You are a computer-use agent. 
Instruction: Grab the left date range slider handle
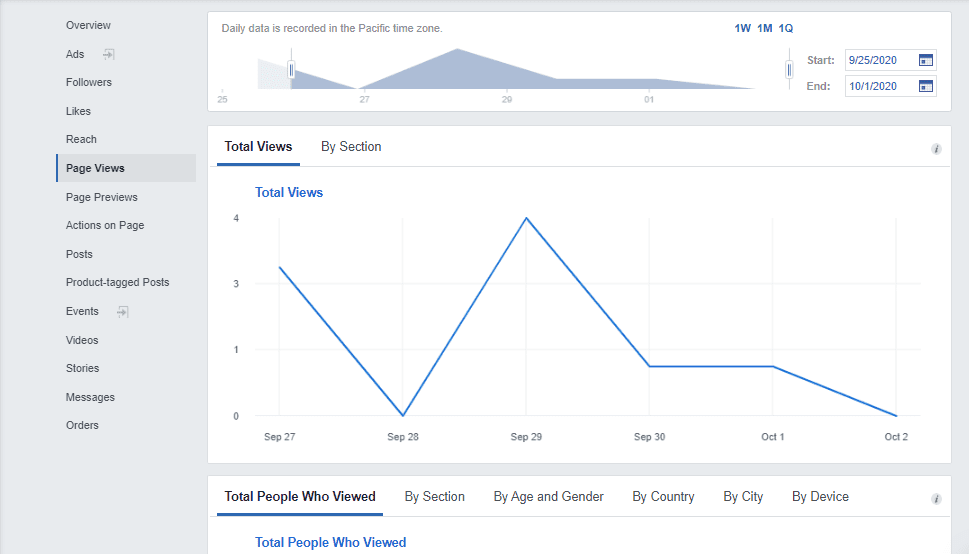click(x=291, y=69)
